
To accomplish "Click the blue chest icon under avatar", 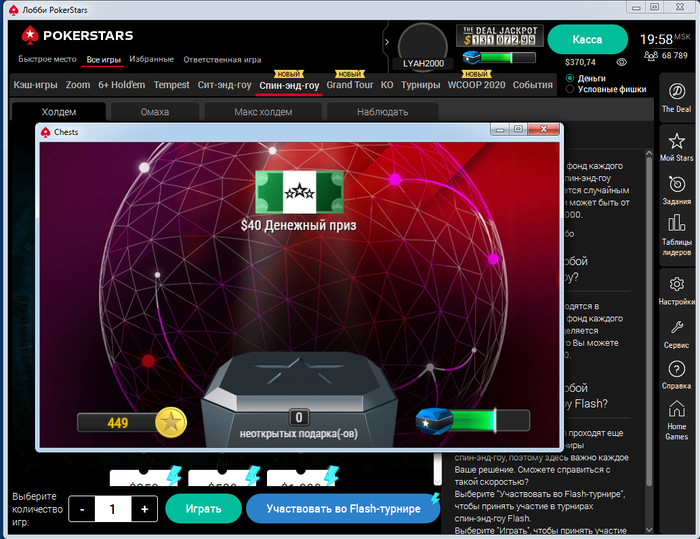I will 471,57.
